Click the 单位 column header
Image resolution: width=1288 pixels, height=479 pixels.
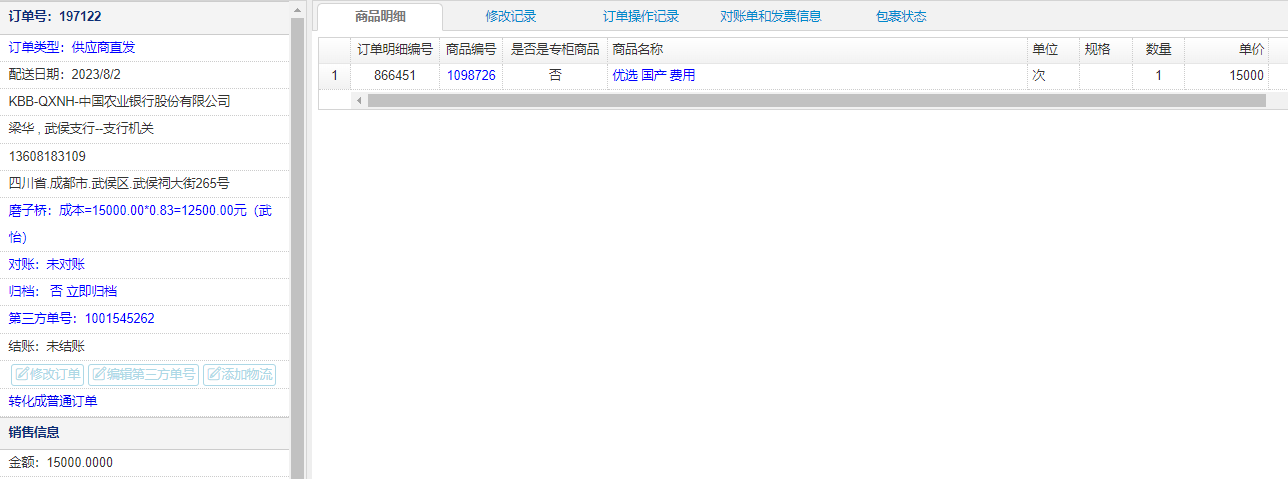pyautogui.click(x=1053, y=49)
